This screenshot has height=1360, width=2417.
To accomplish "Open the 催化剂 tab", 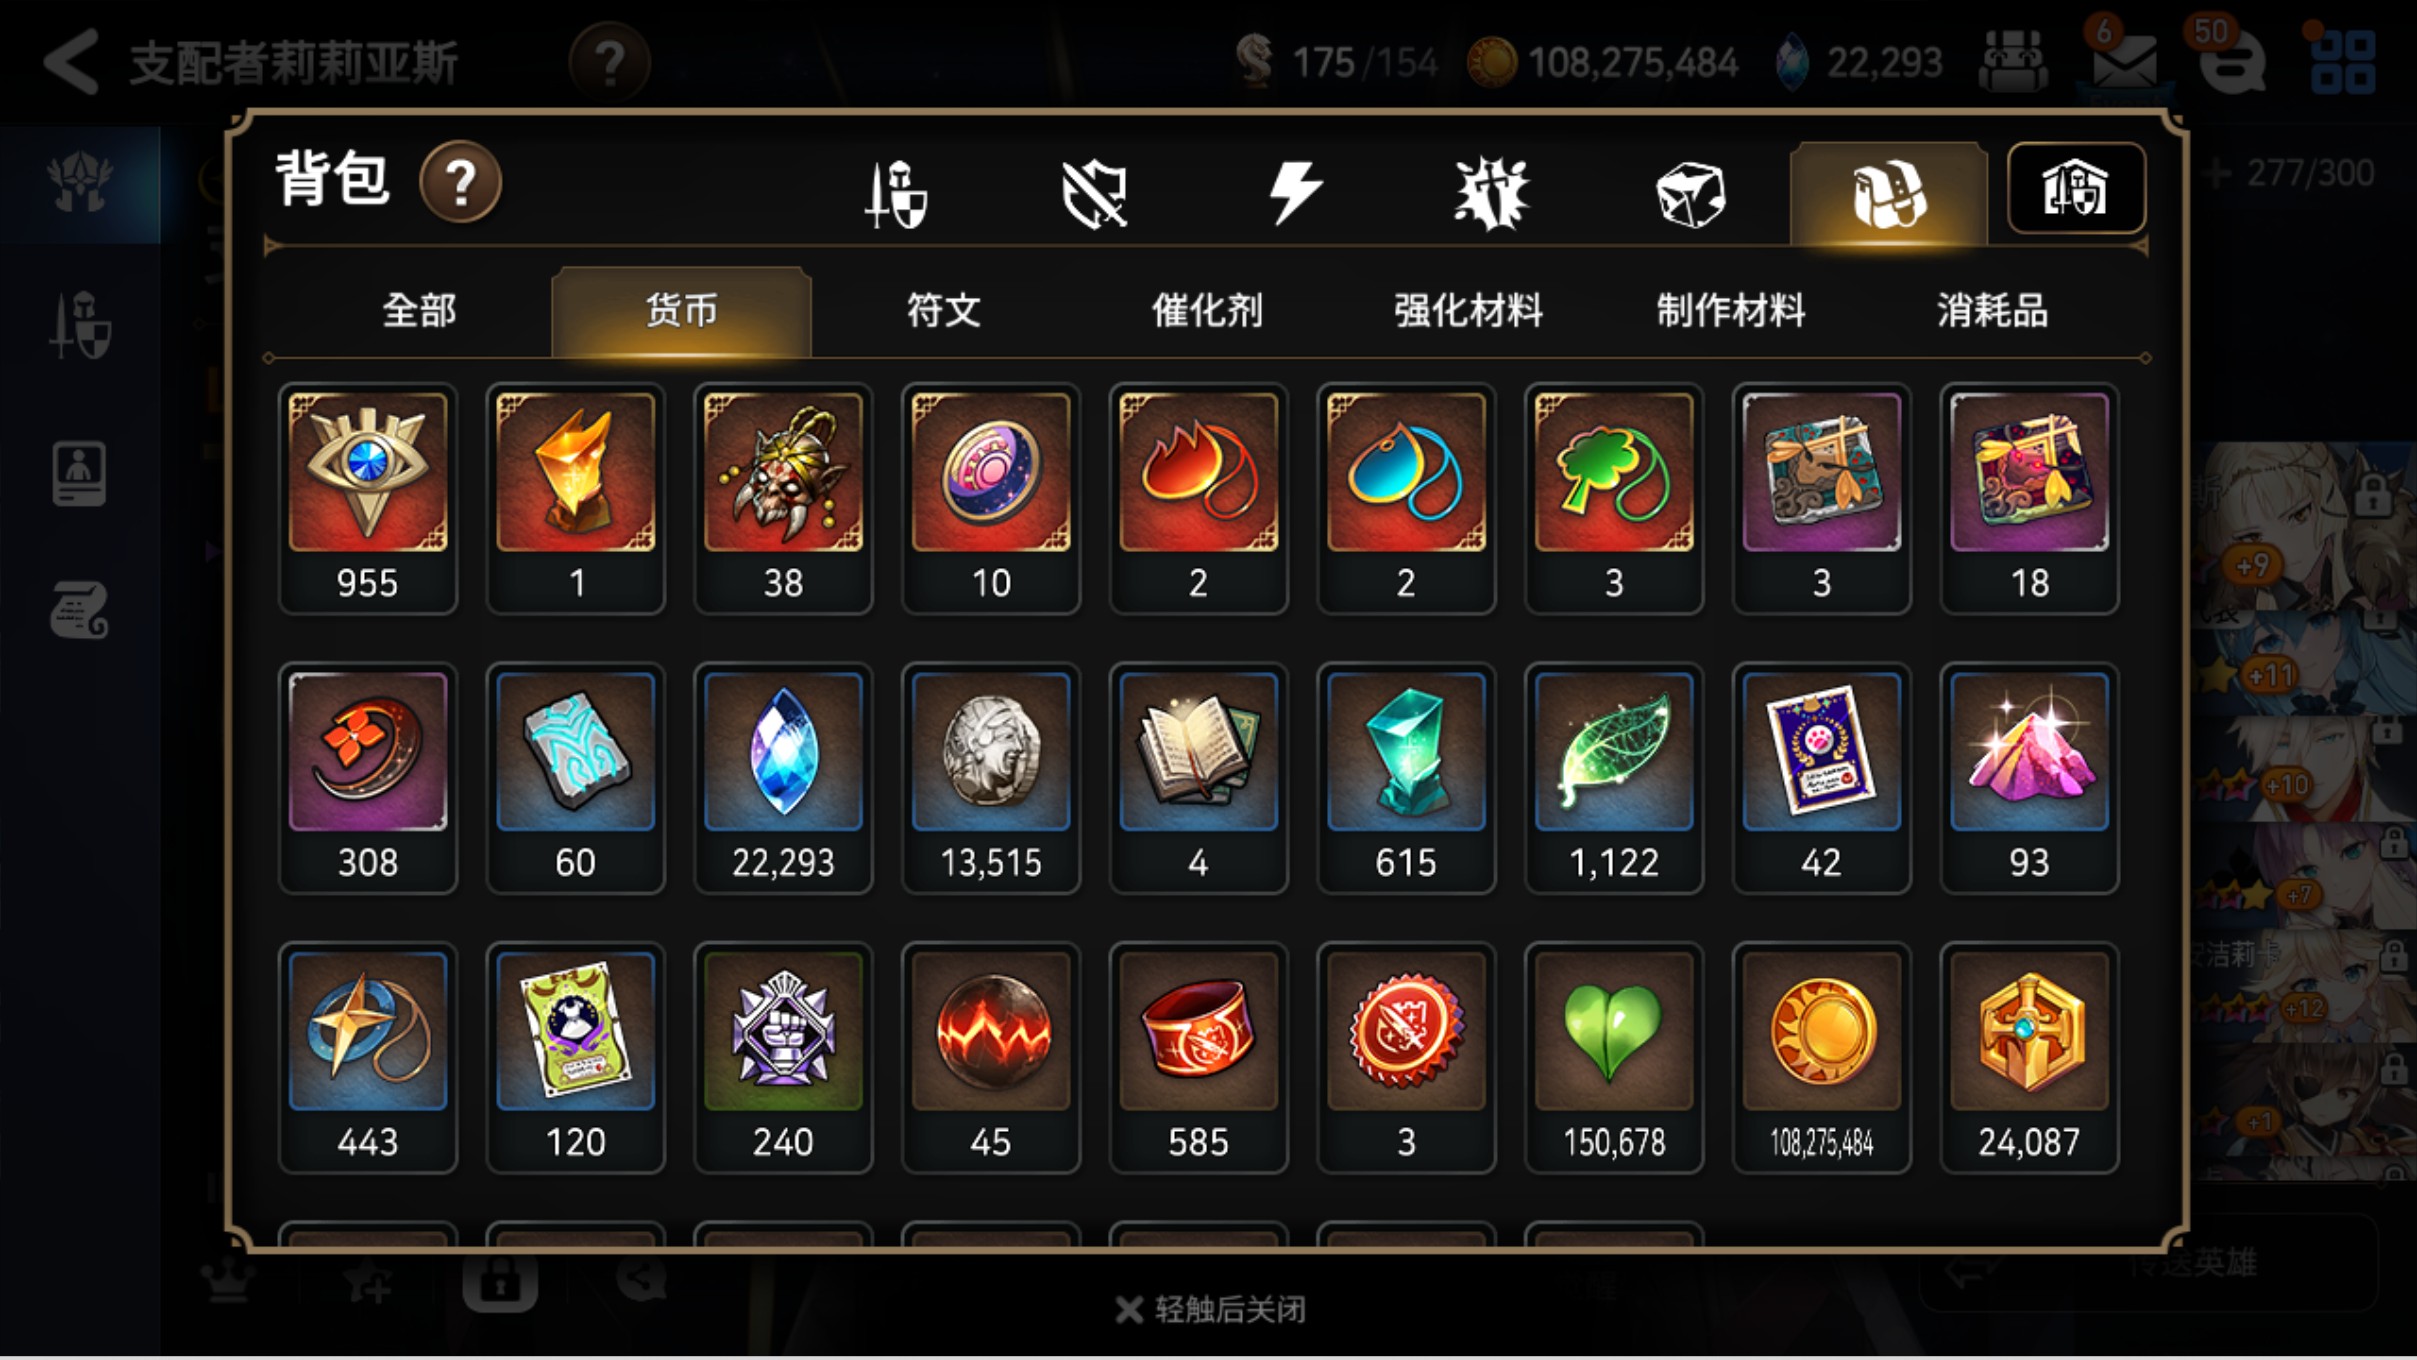I will [x=1207, y=310].
